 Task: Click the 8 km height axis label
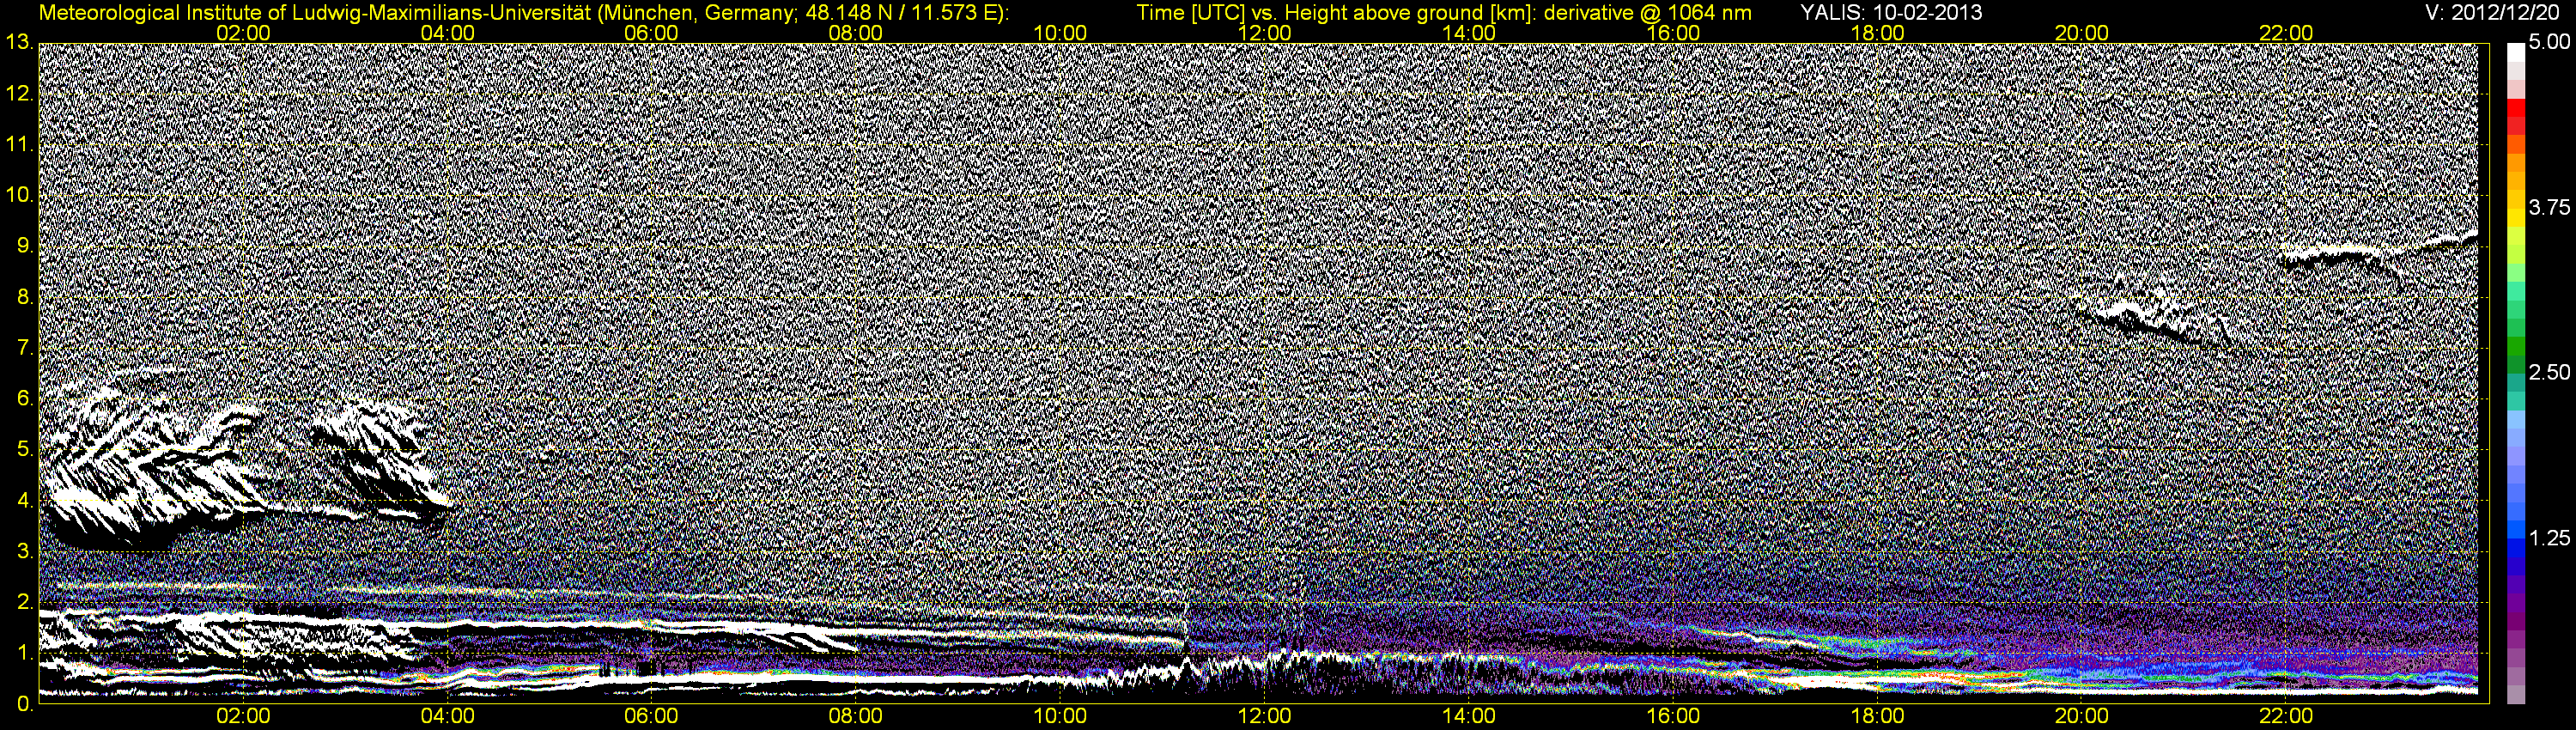(24, 297)
